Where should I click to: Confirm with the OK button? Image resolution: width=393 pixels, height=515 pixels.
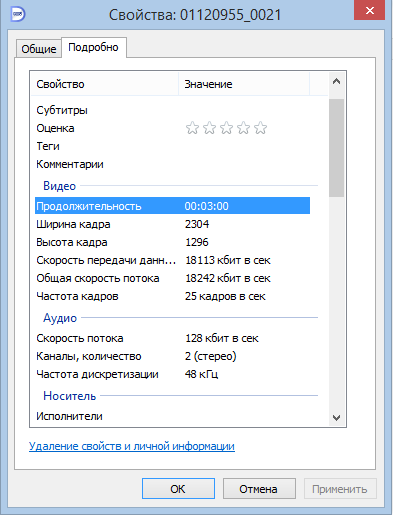[178, 489]
